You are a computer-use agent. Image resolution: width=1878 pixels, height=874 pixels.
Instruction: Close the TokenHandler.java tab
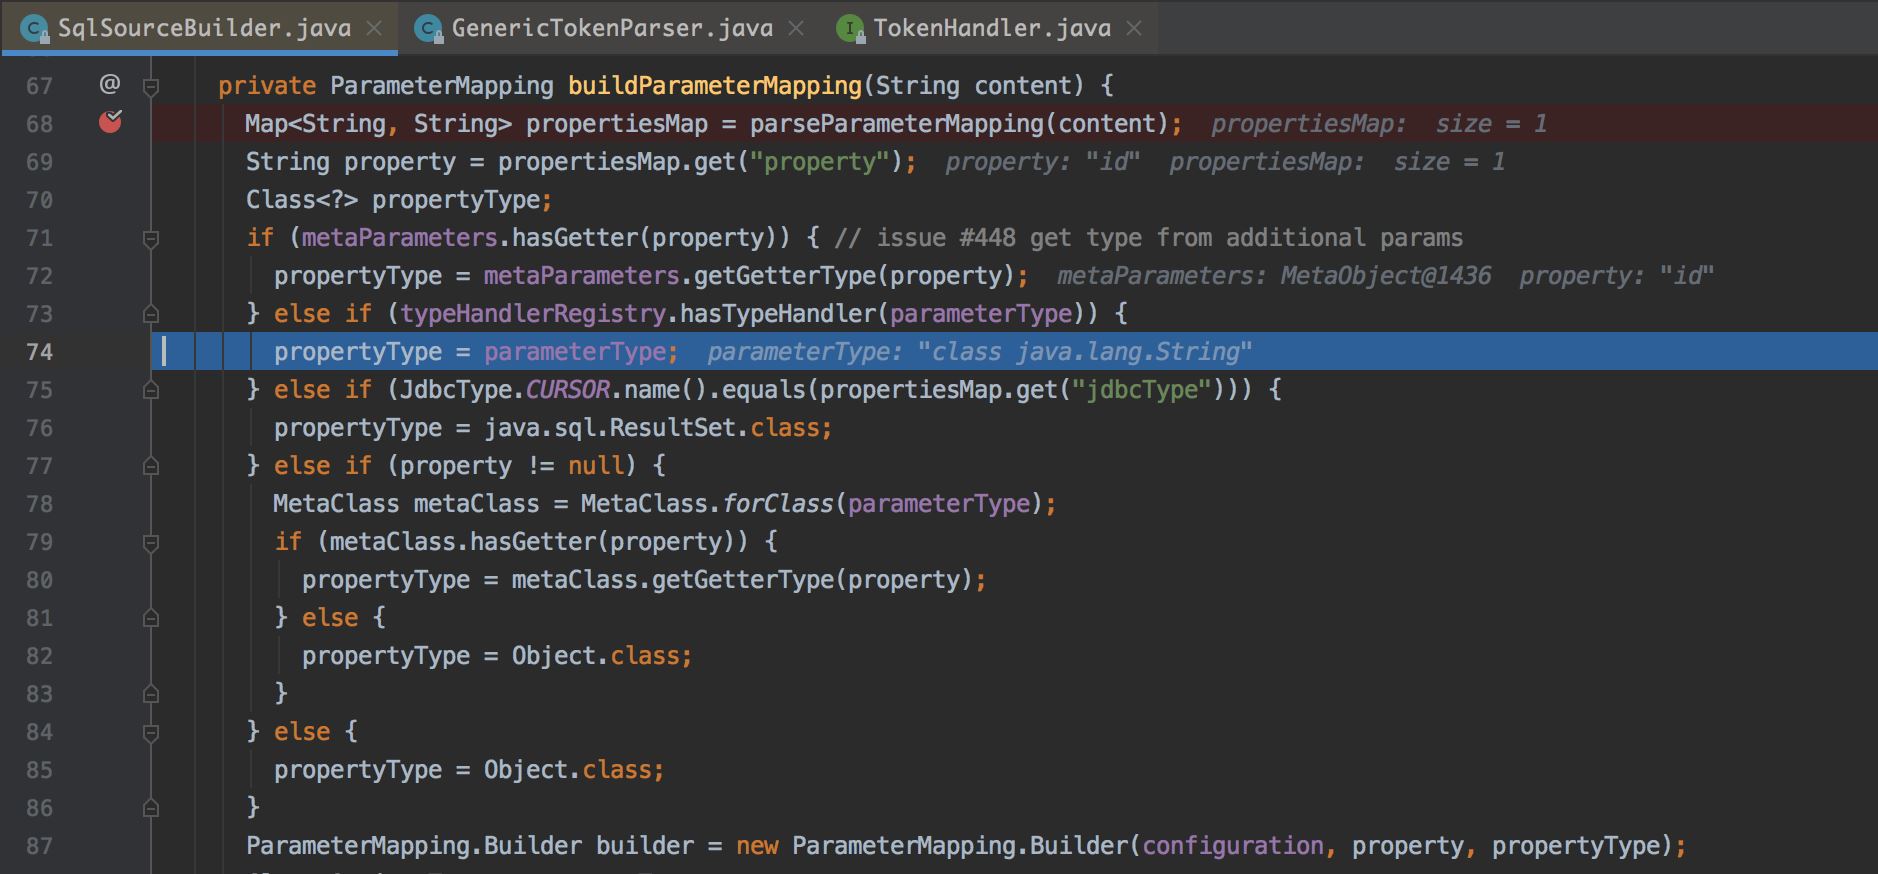click(x=1134, y=29)
